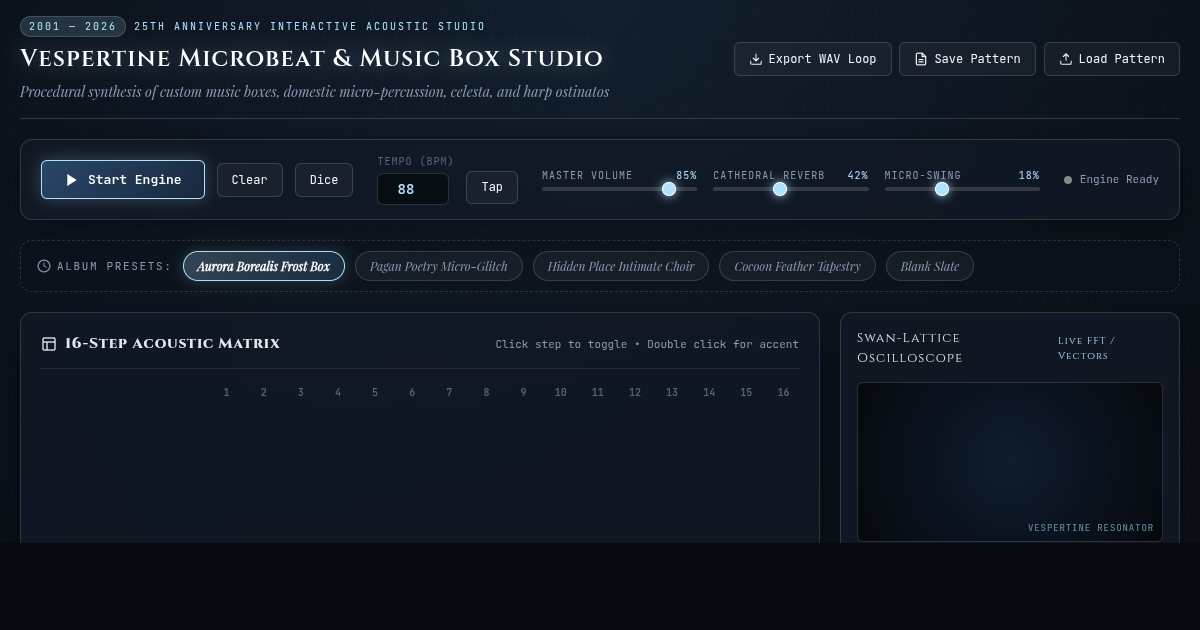The image size is (1200, 630).
Task: Choose the Hidden Place Intimate Choir preset
Action: [x=621, y=266]
